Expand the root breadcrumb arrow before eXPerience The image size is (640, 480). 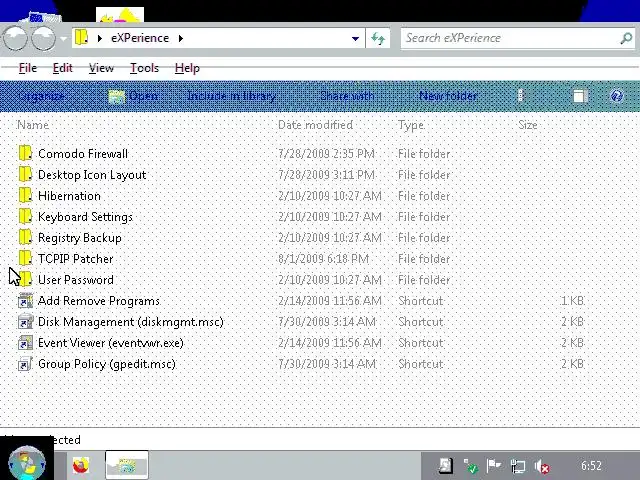tap(100, 38)
